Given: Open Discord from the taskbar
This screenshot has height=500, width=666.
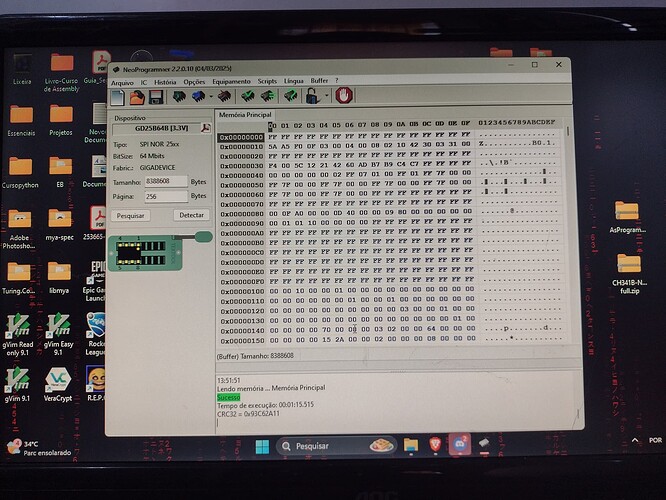Looking at the screenshot, I should (x=460, y=445).
